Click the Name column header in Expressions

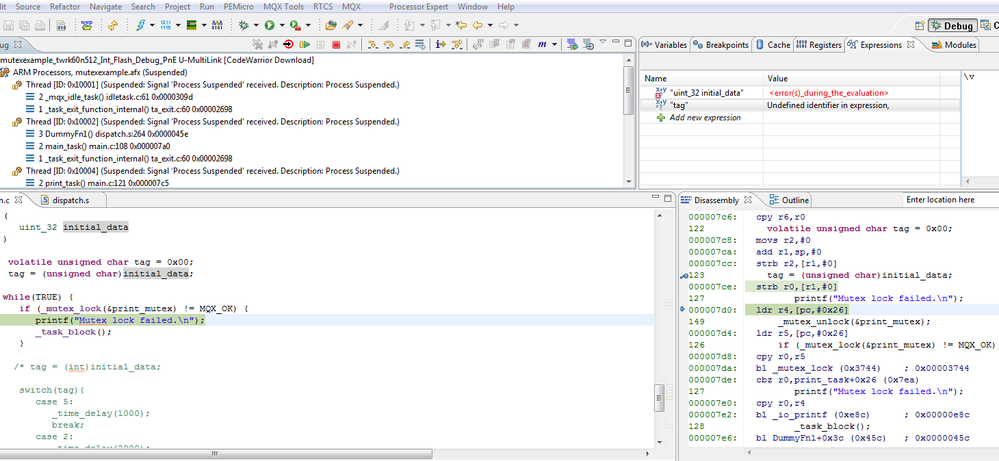(x=701, y=78)
